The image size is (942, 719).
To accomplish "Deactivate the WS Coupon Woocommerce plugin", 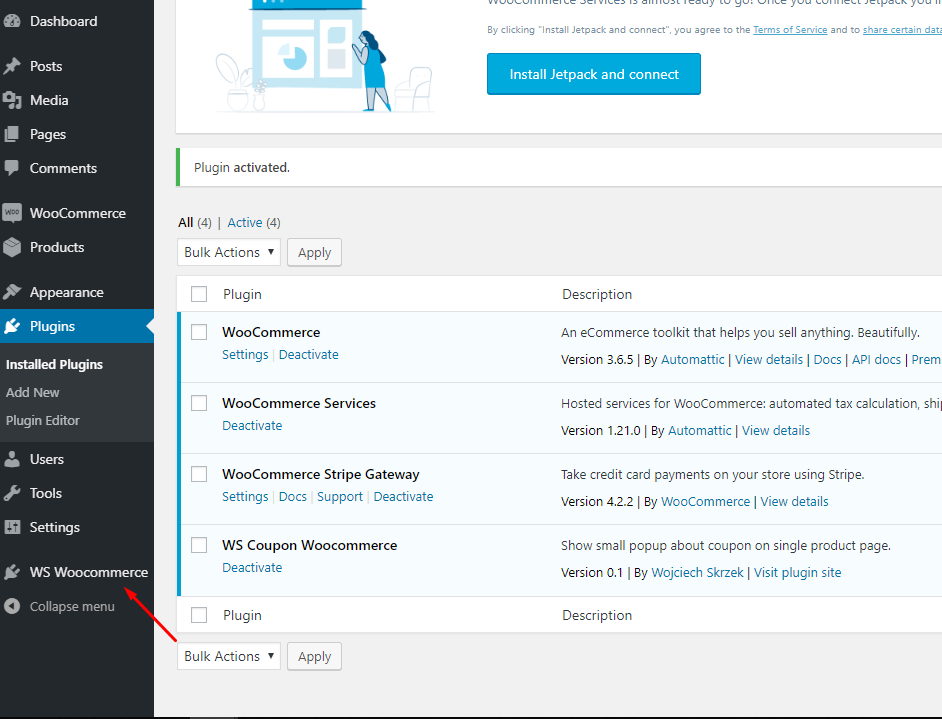I will pyautogui.click(x=252, y=567).
